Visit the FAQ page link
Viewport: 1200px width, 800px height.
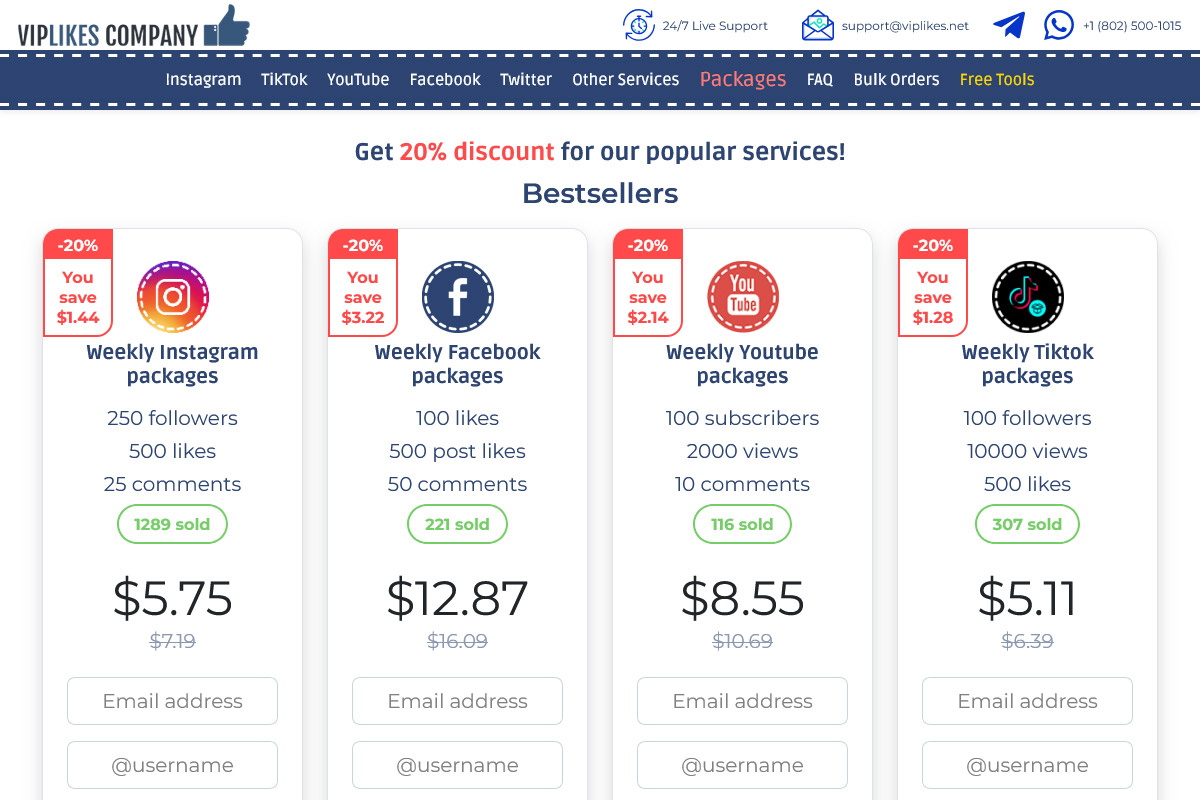coord(820,80)
